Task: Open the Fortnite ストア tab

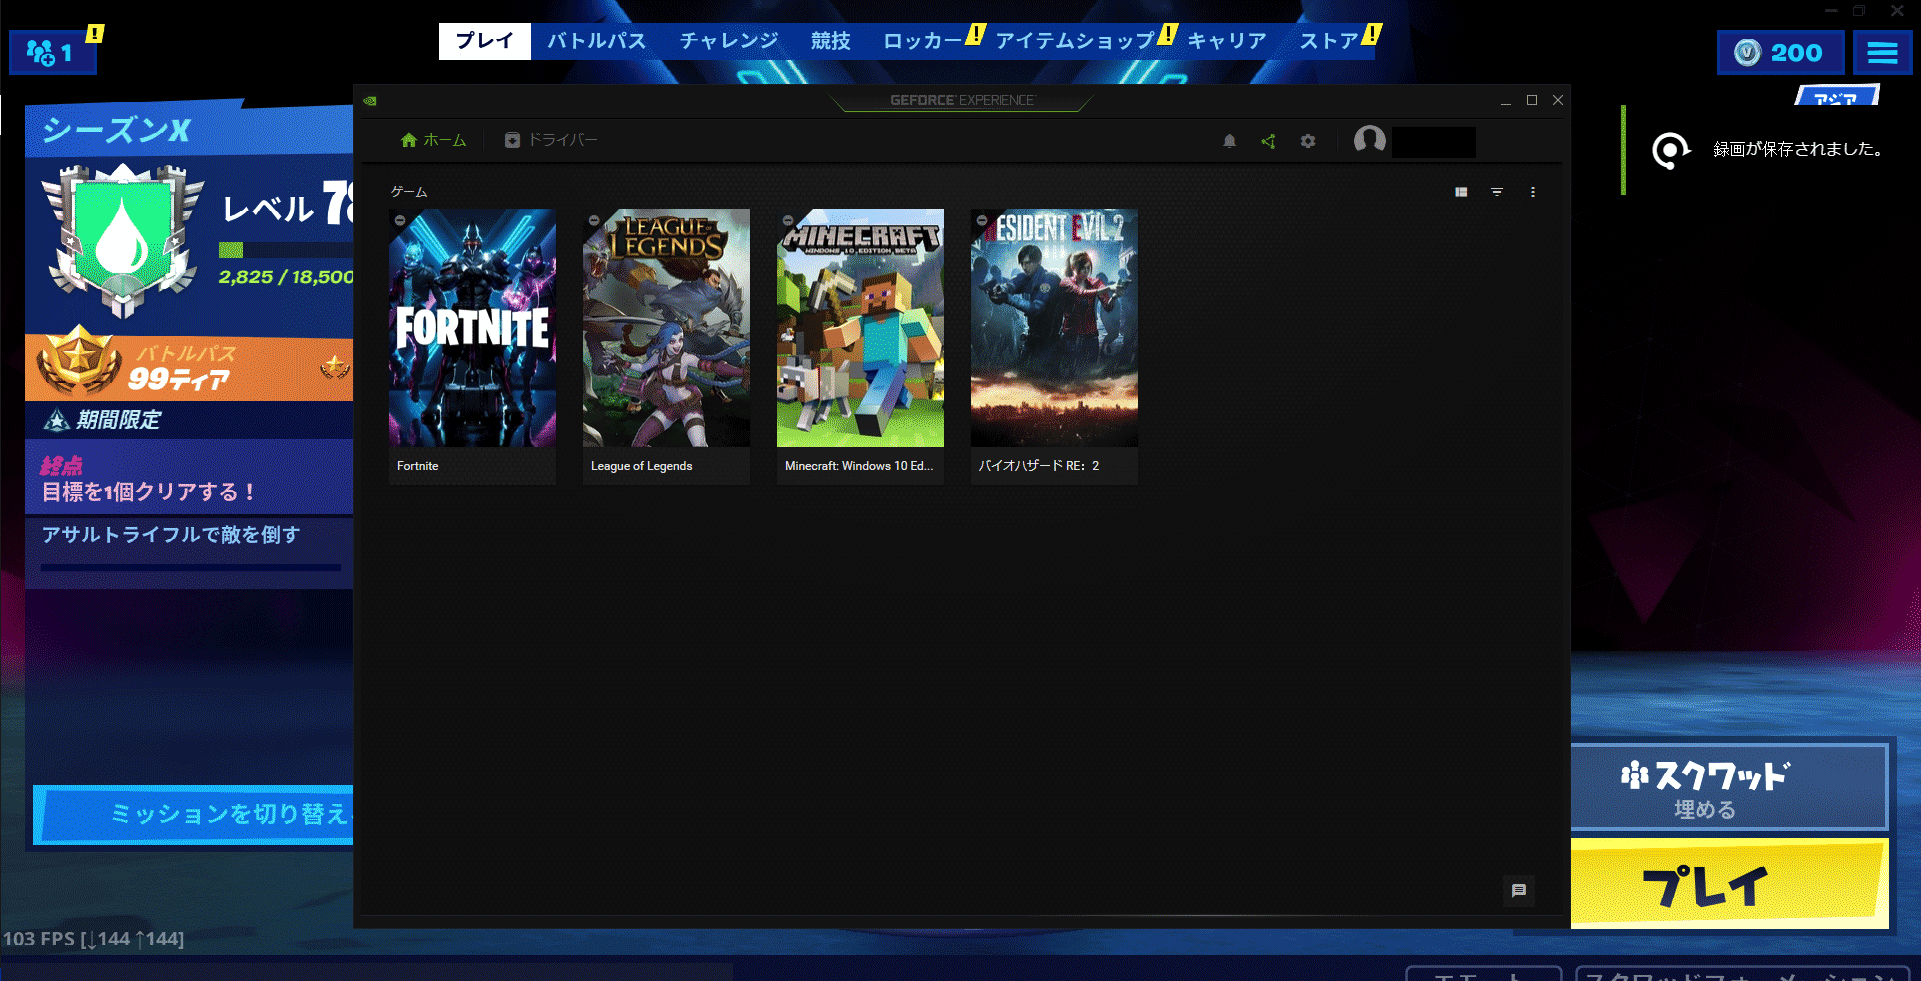Action: 1330,41
